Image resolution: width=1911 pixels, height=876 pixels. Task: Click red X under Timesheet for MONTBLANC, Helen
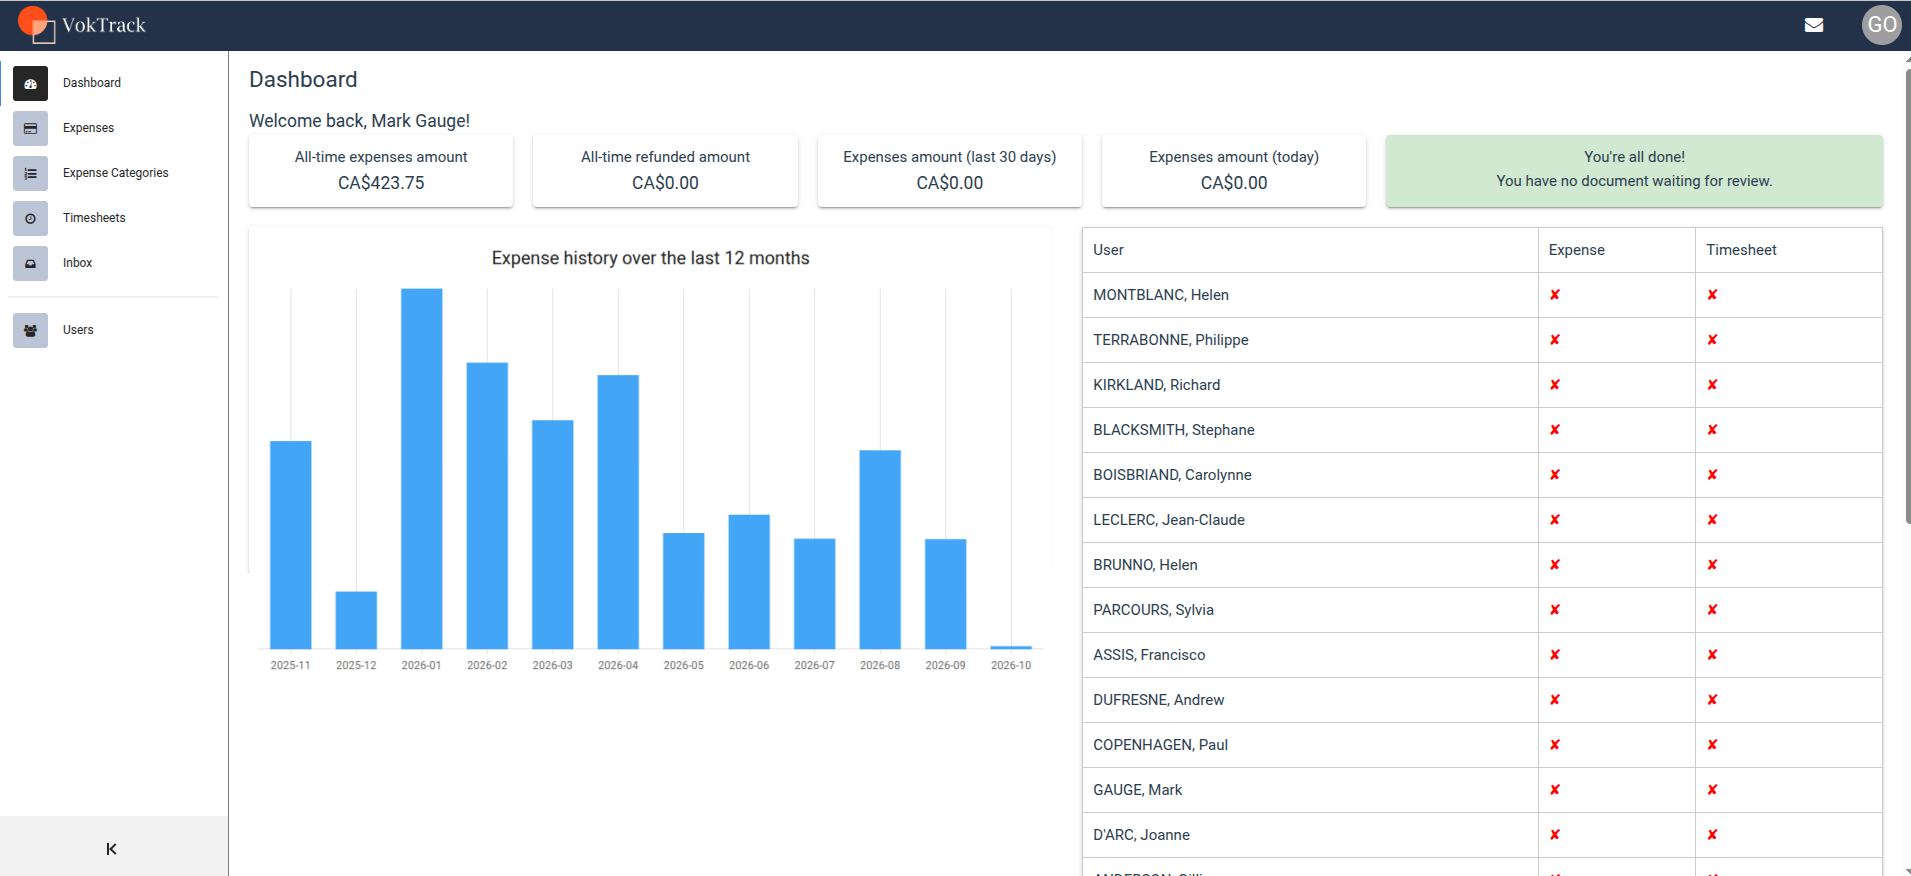tap(1712, 295)
